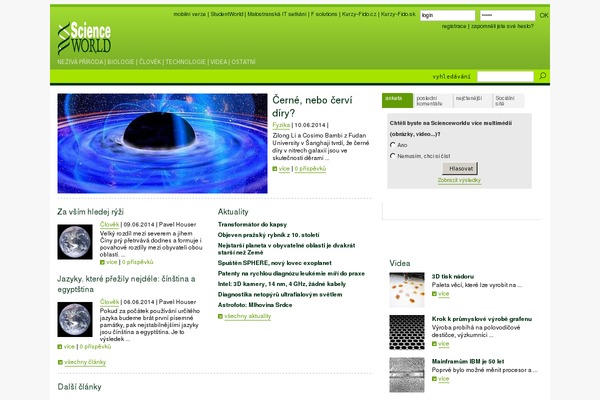
Task: Click the search magnifier icon
Action: tap(543, 76)
